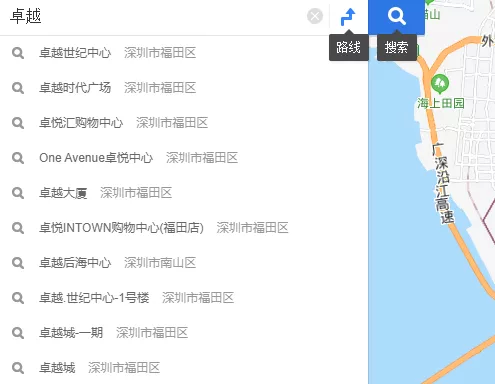This screenshot has width=495, height=384.
Task: Click magnifier icon beside 卓越城-一期
Action: point(18,333)
